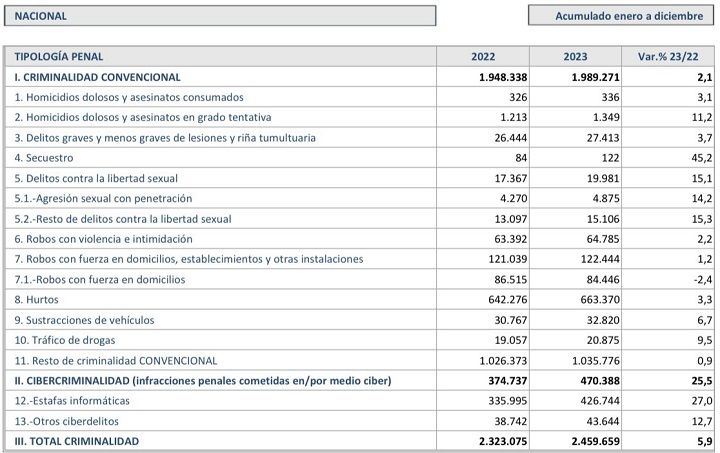
Task: Select the 2022 column header
Action: coord(483,56)
